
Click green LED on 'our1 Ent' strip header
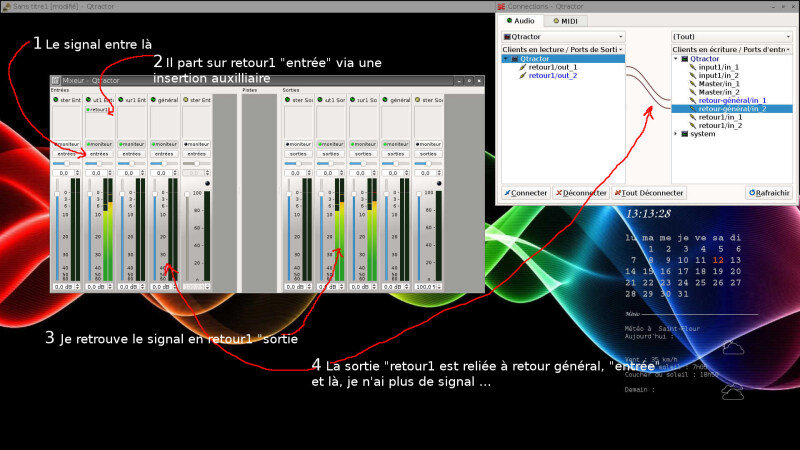(121, 100)
